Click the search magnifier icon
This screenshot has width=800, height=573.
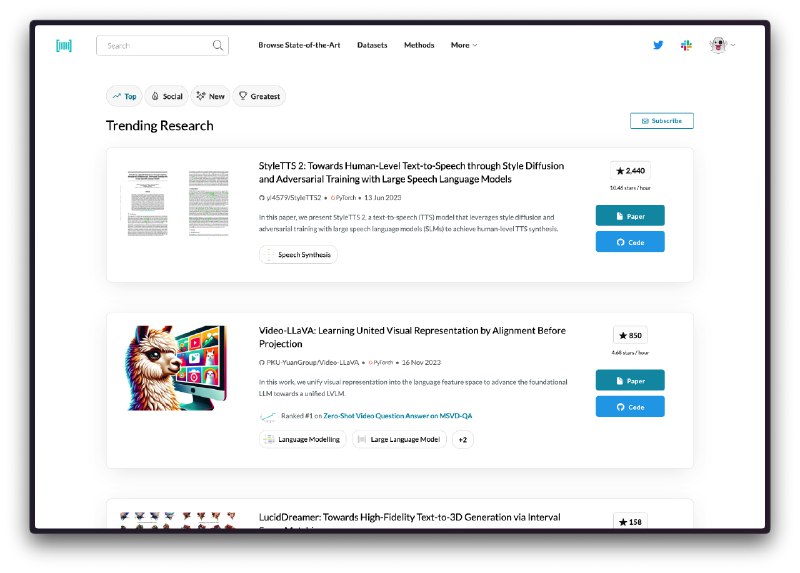coord(218,45)
